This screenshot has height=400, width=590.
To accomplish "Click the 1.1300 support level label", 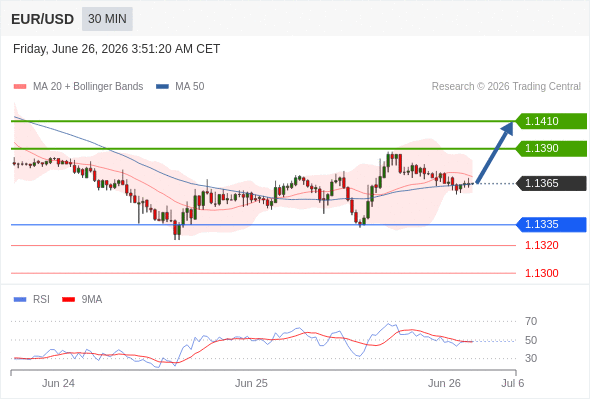I will 542,273.
